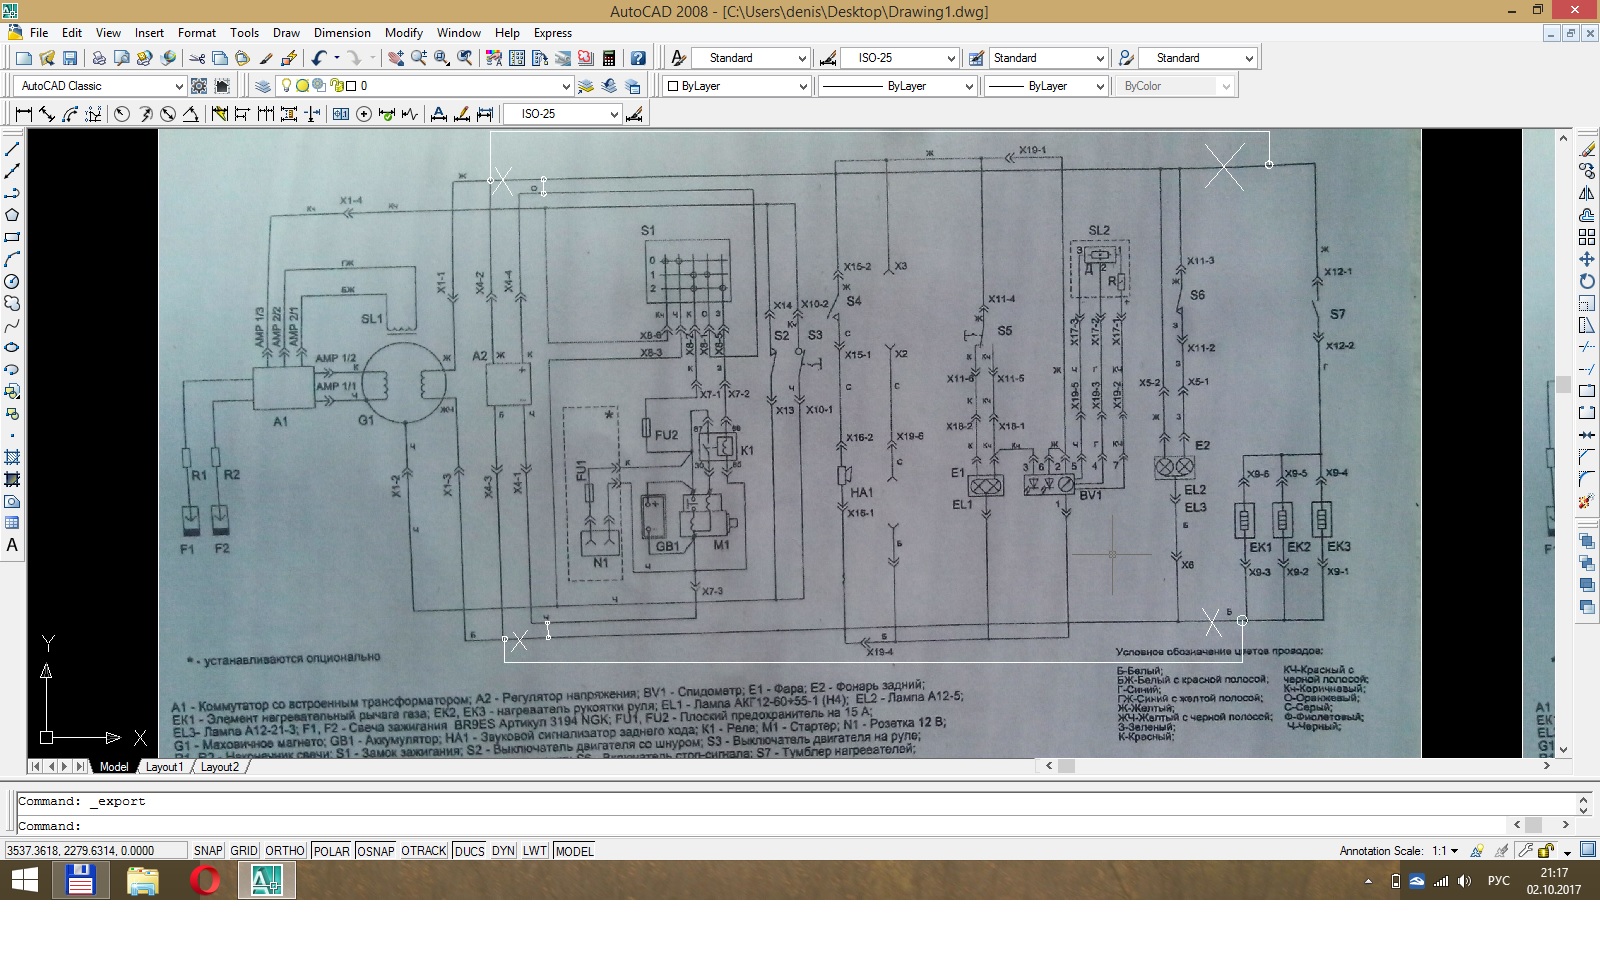Click the drawing area scroll-down arrow
Screen dimensions: 1600x980
coord(1563,750)
